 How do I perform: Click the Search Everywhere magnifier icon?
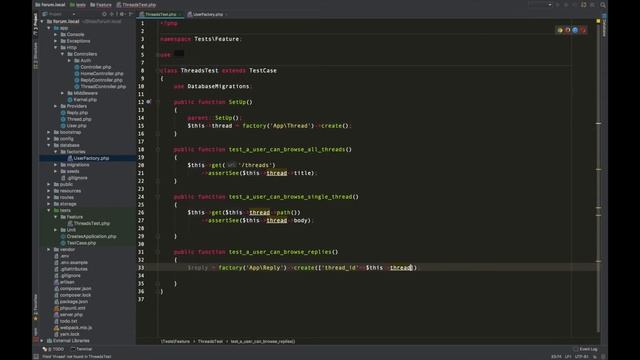click(x=603, y=5)
